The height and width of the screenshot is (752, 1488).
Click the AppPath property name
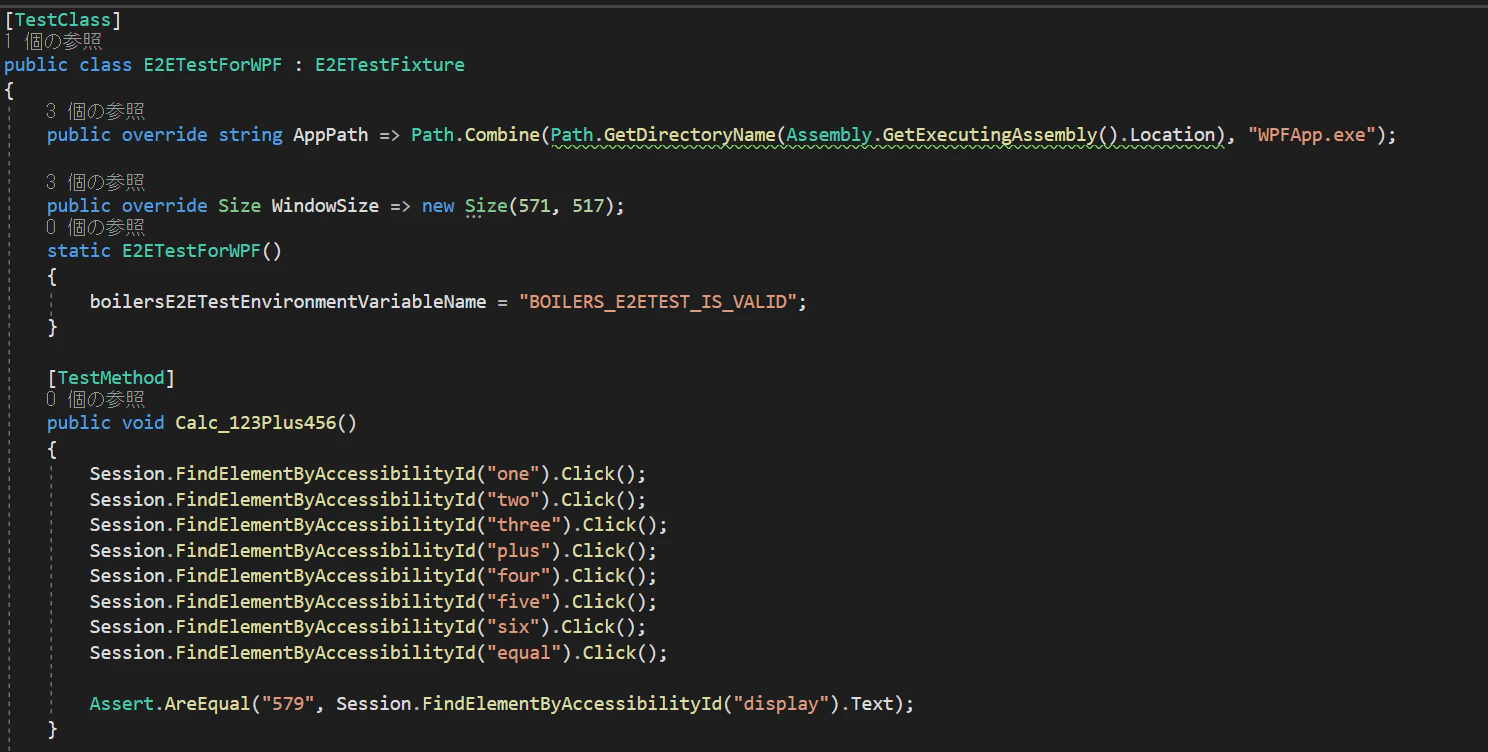331,135
